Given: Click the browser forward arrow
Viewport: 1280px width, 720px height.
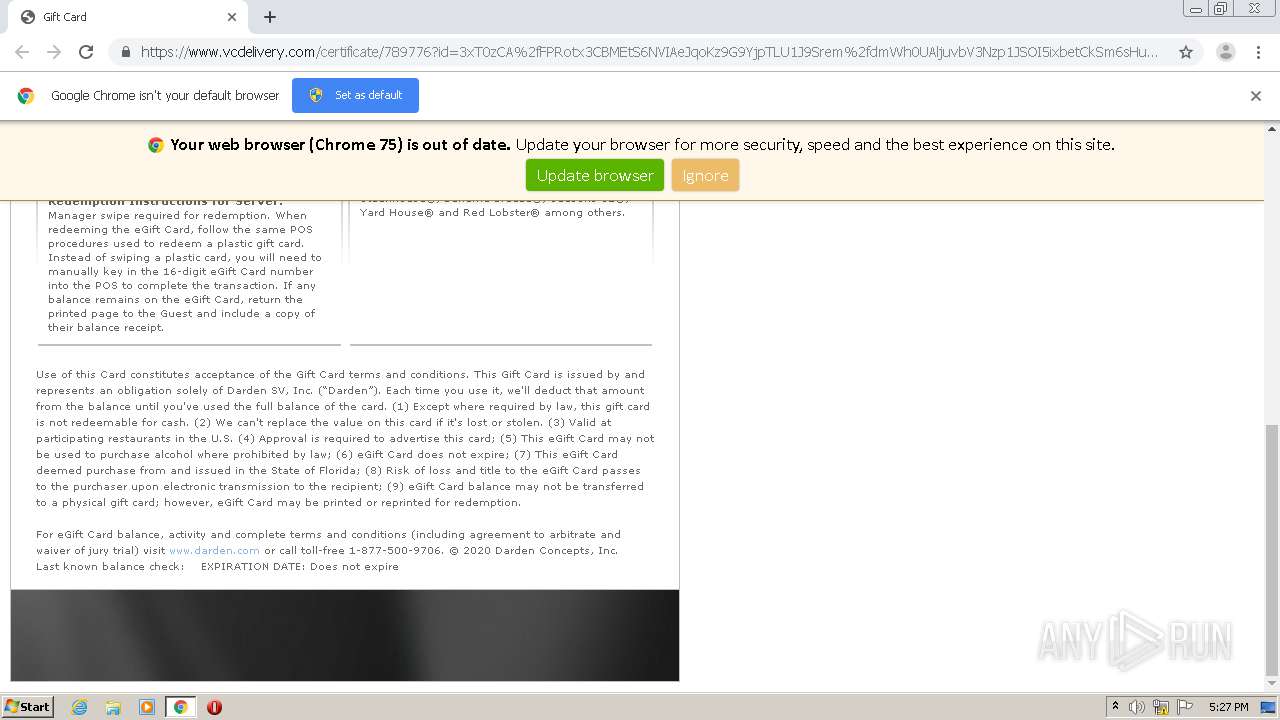Looking at the screenshot, I should pos(54,52).
